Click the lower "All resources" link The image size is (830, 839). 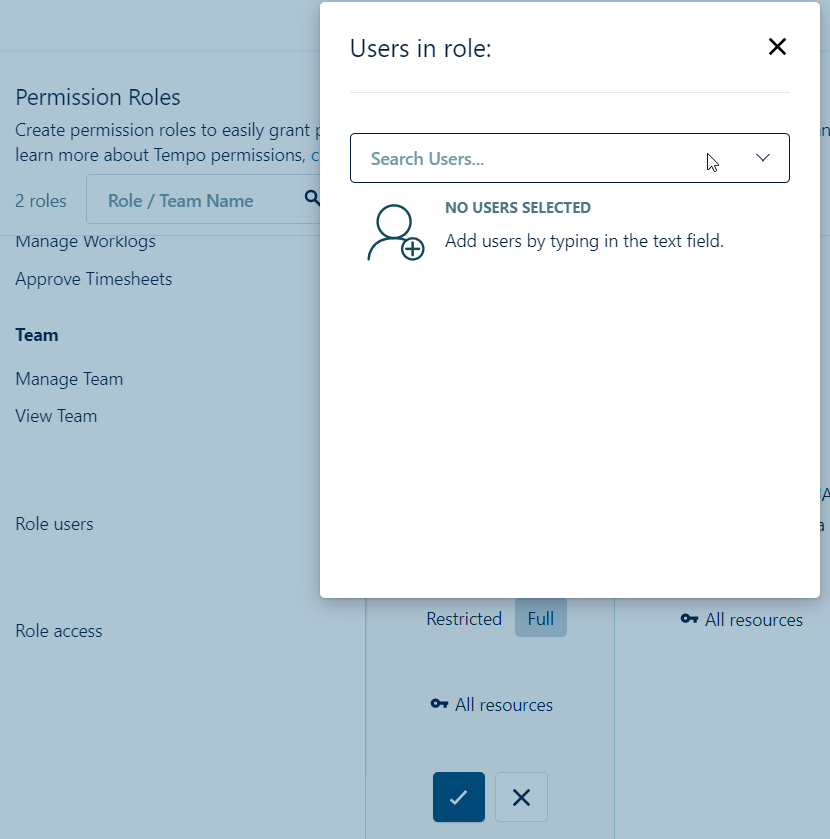pos(503,704)
